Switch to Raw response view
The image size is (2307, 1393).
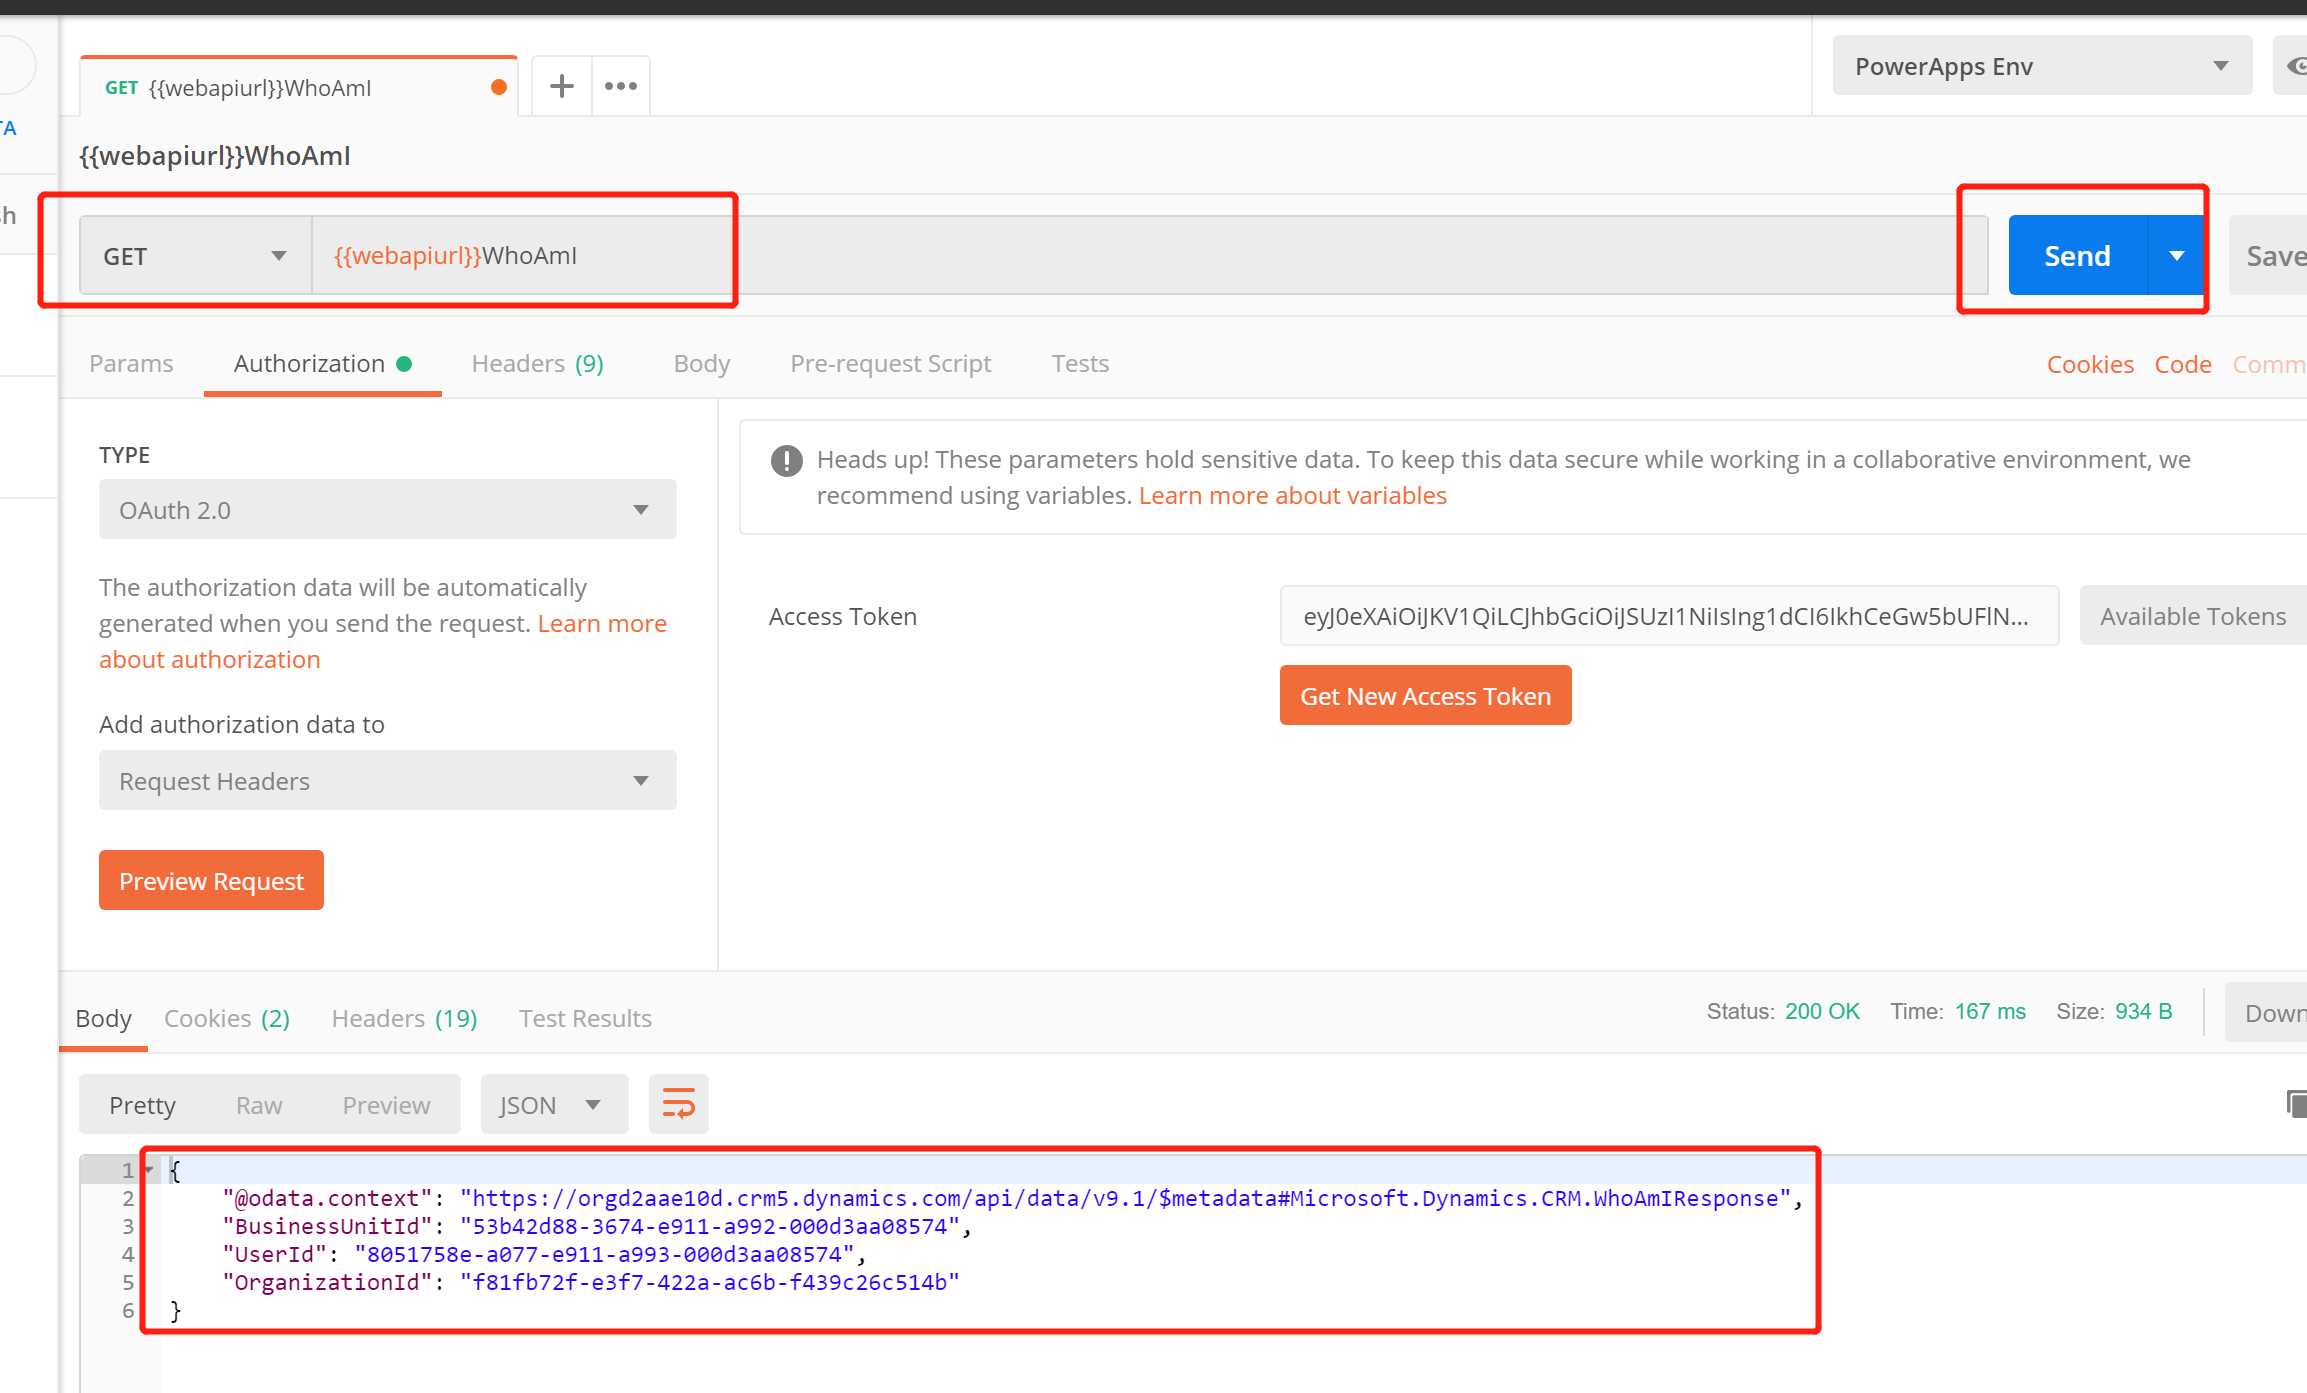click(259, 1105)
